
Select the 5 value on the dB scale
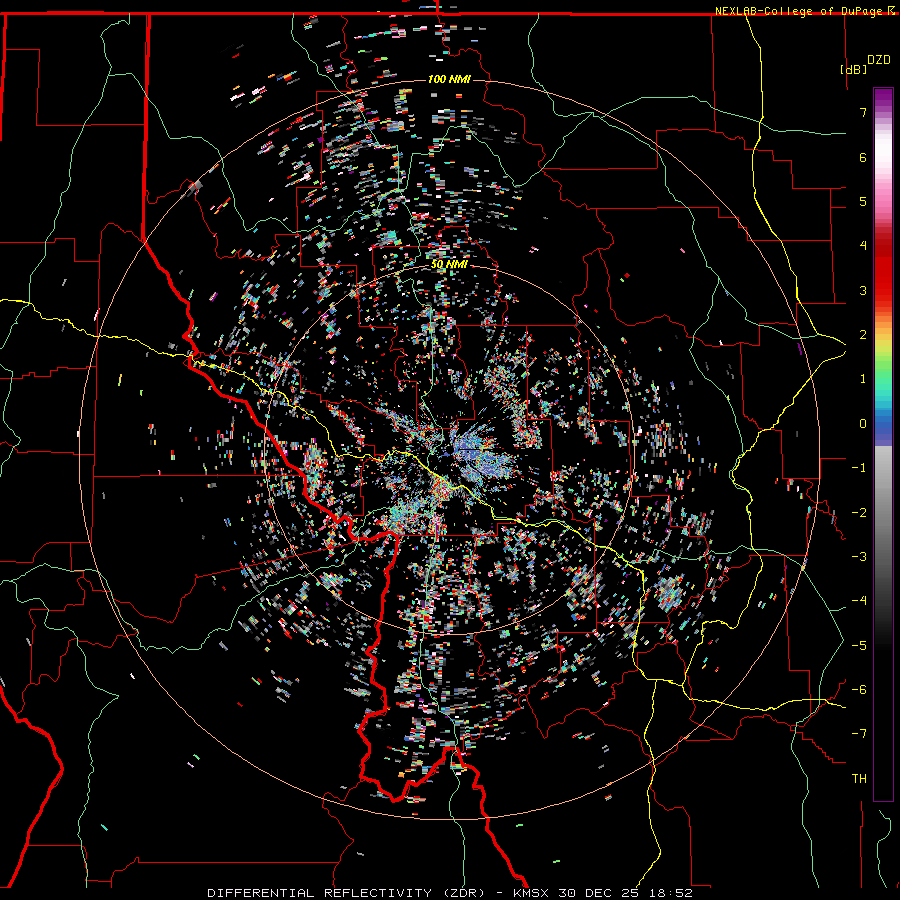click(x=862, y=201)
